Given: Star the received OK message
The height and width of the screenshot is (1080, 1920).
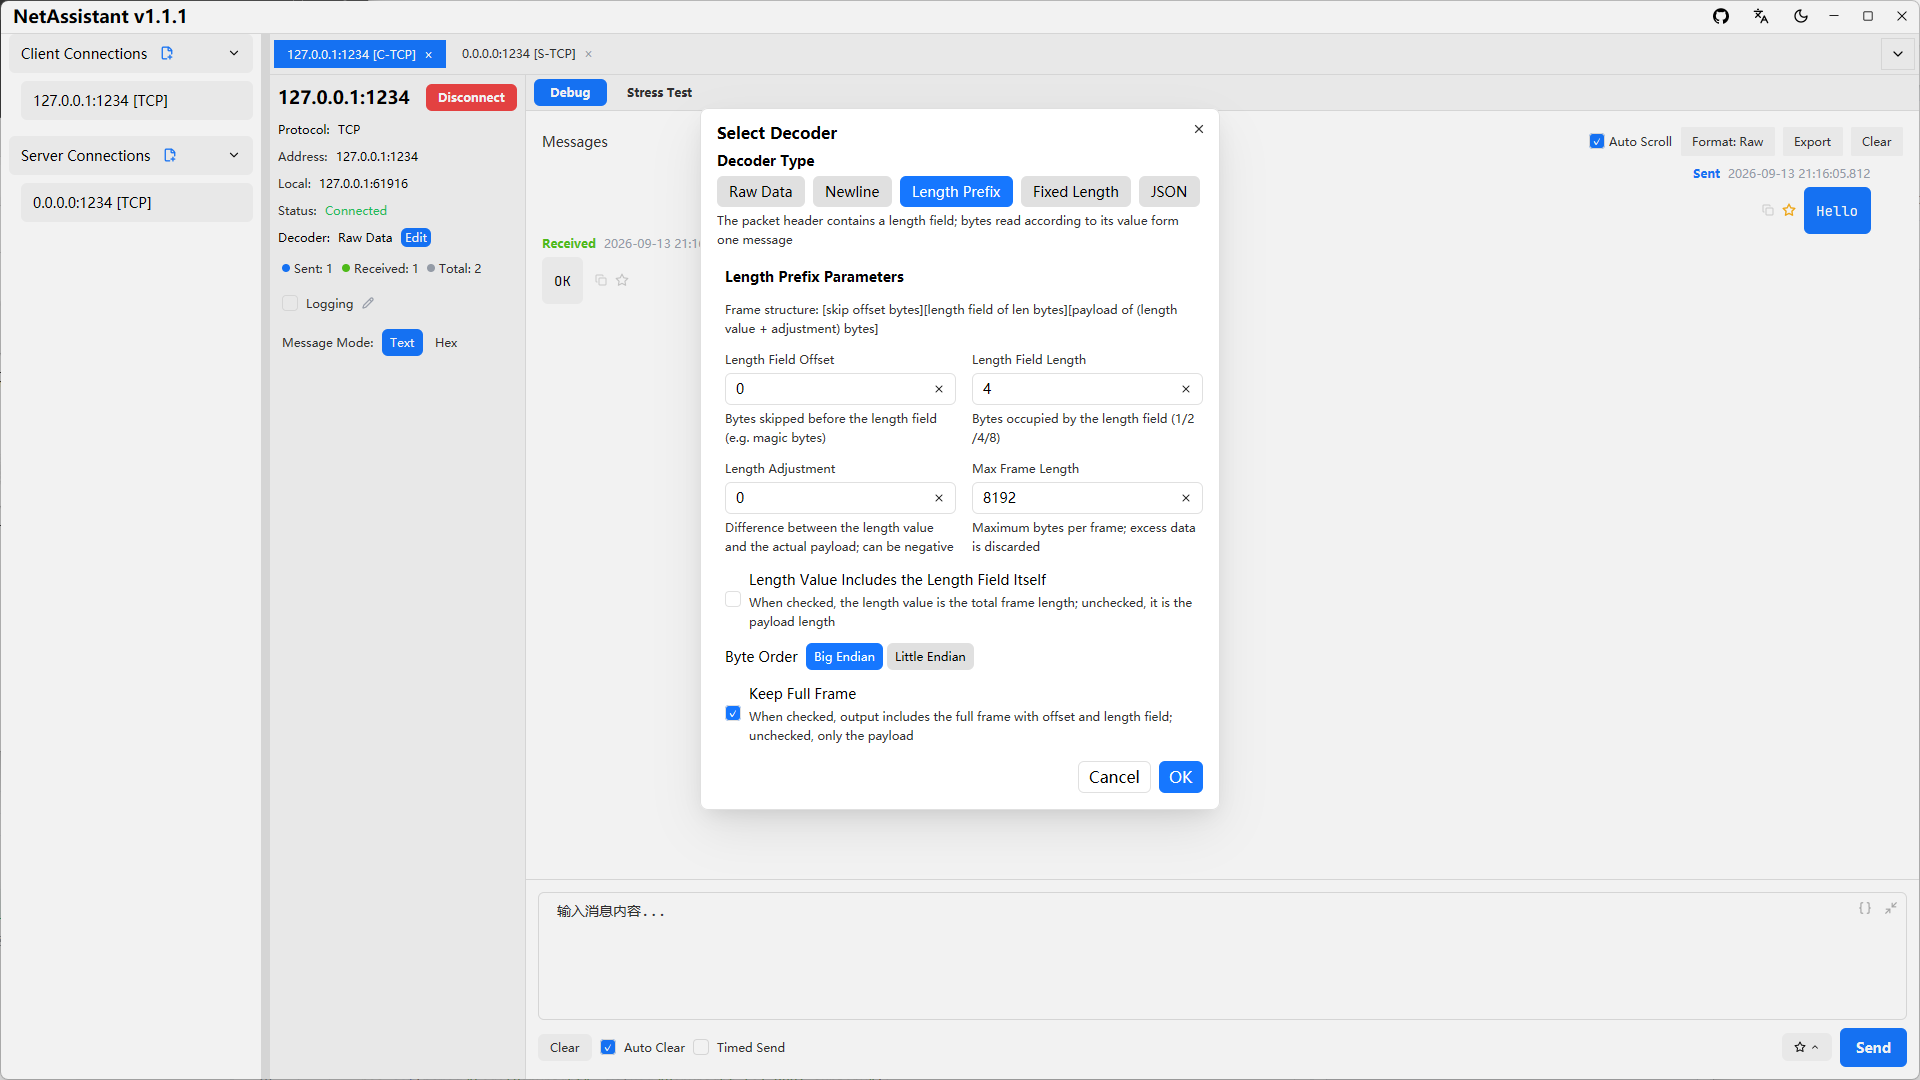Looking at the screenshot, I should (622, 280).
